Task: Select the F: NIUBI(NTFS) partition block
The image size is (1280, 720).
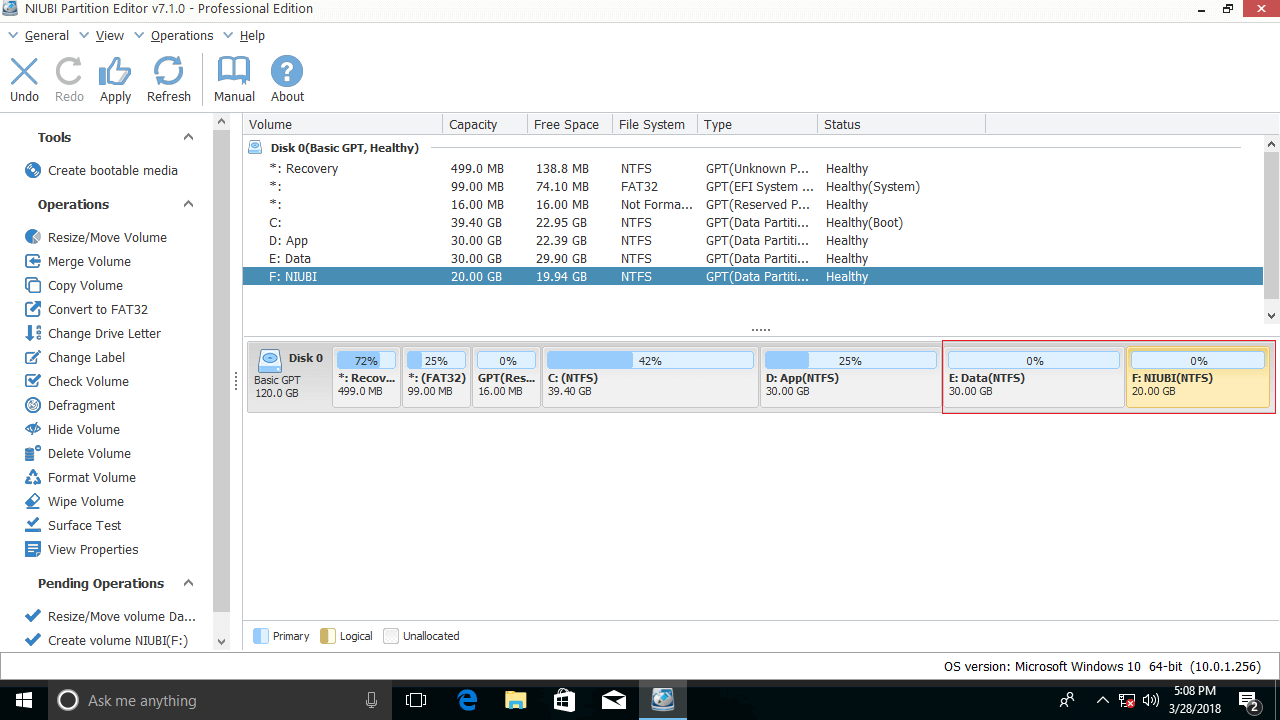Action: 1198,377
